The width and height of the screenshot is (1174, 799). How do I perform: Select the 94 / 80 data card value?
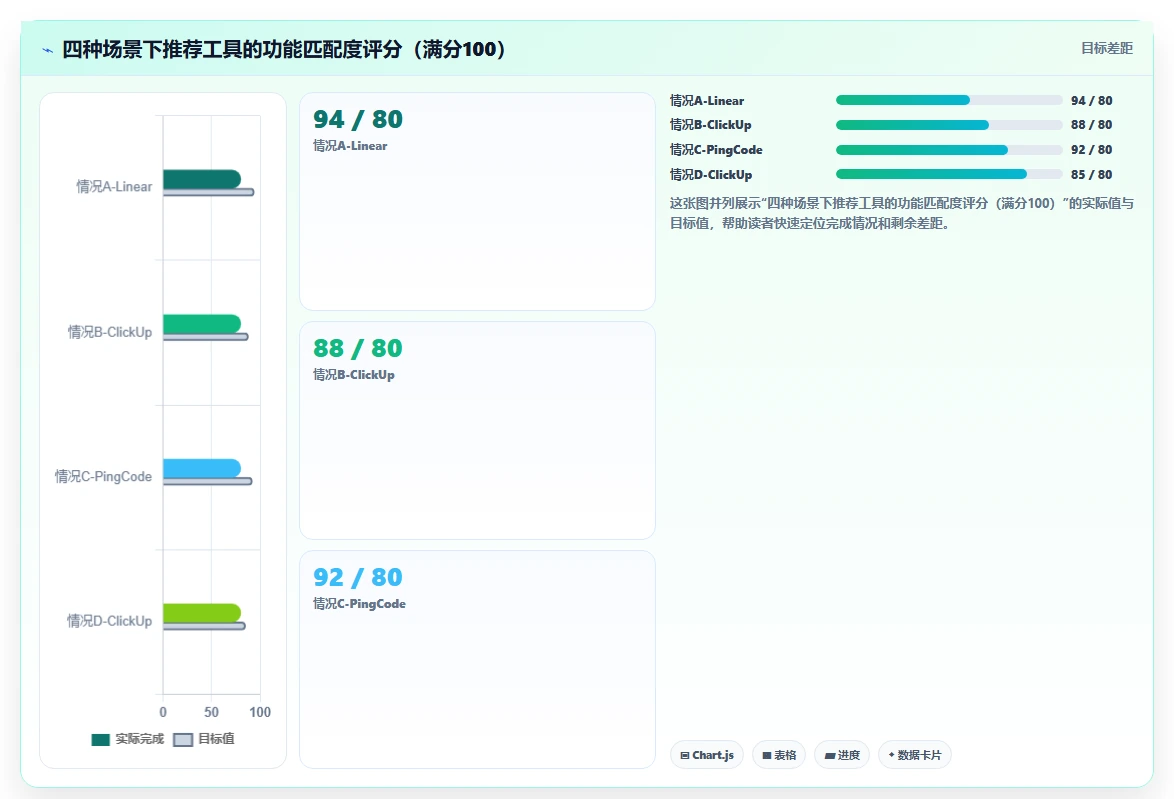[358, 119]
